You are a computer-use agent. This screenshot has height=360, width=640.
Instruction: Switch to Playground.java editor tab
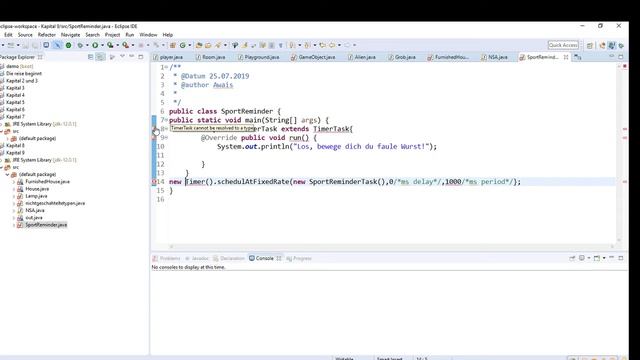[259, 57]
